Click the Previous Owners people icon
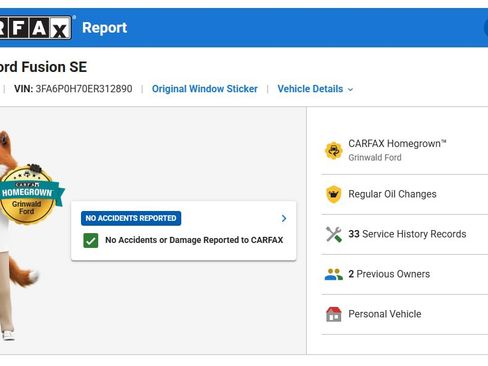The image size is (488, 366). click(334, 274)
